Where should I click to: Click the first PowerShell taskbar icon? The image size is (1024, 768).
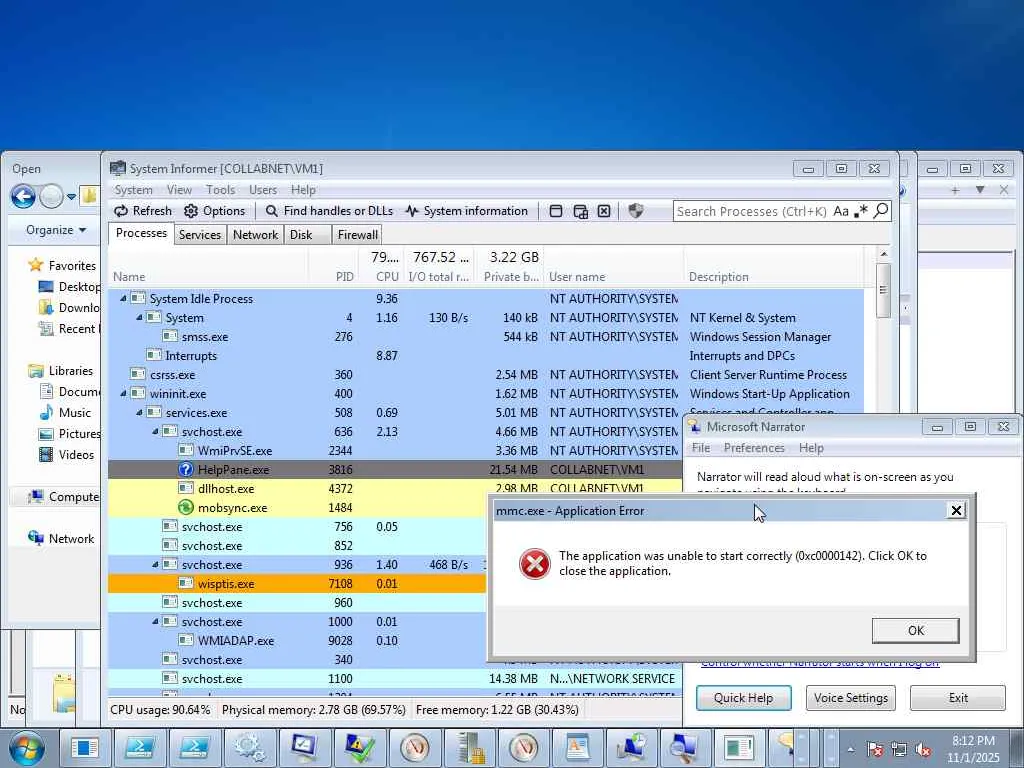(x=140, y=748)
